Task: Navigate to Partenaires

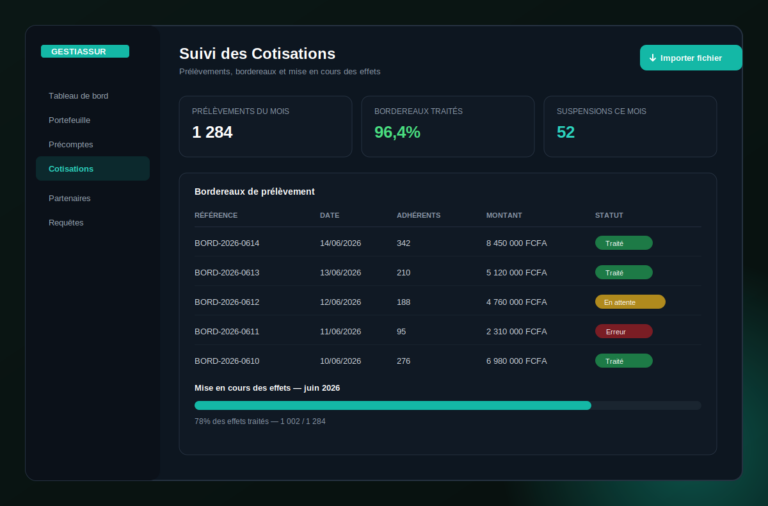Action: (x=69, y=198)
